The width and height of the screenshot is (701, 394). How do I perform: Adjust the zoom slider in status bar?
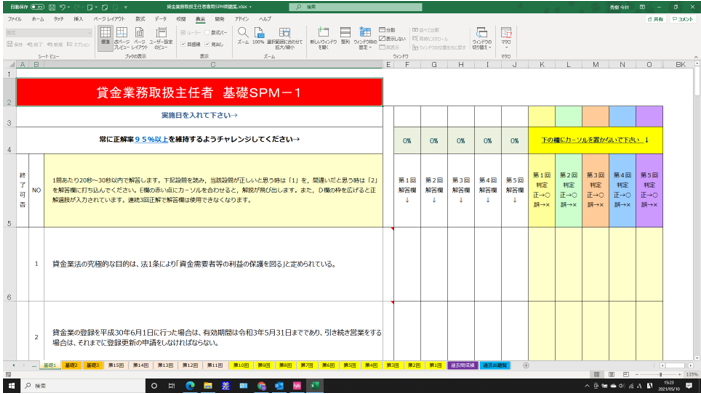[661, 374]
